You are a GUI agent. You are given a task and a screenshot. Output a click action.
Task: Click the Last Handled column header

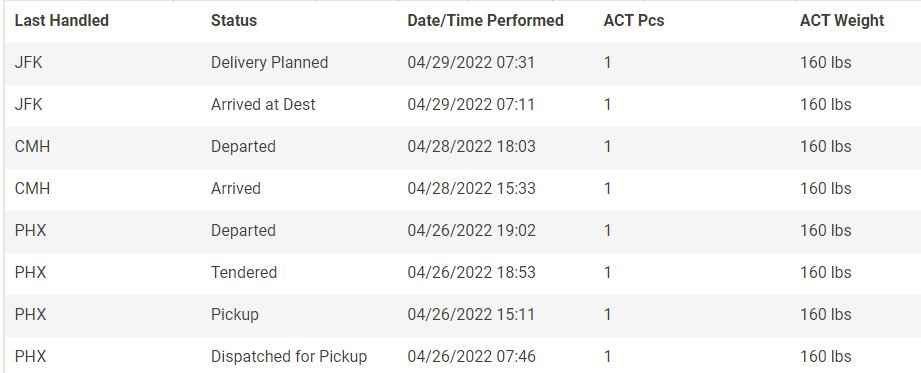coord(62,21)
